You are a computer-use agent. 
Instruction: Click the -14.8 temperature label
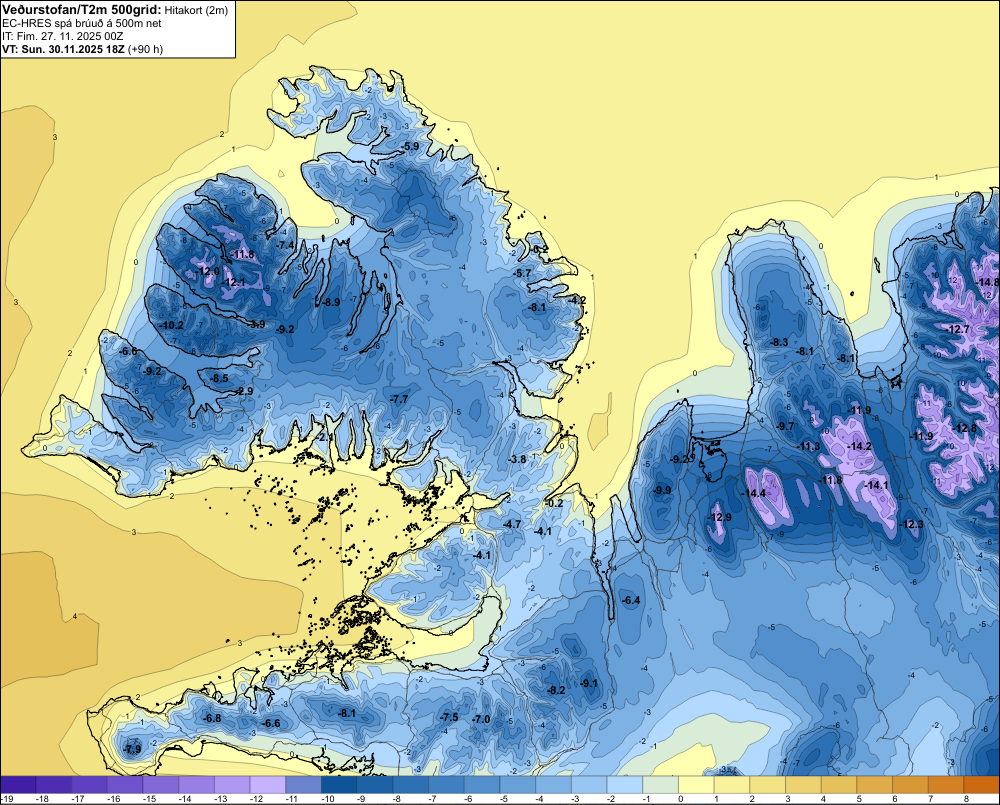pos(987,282)
